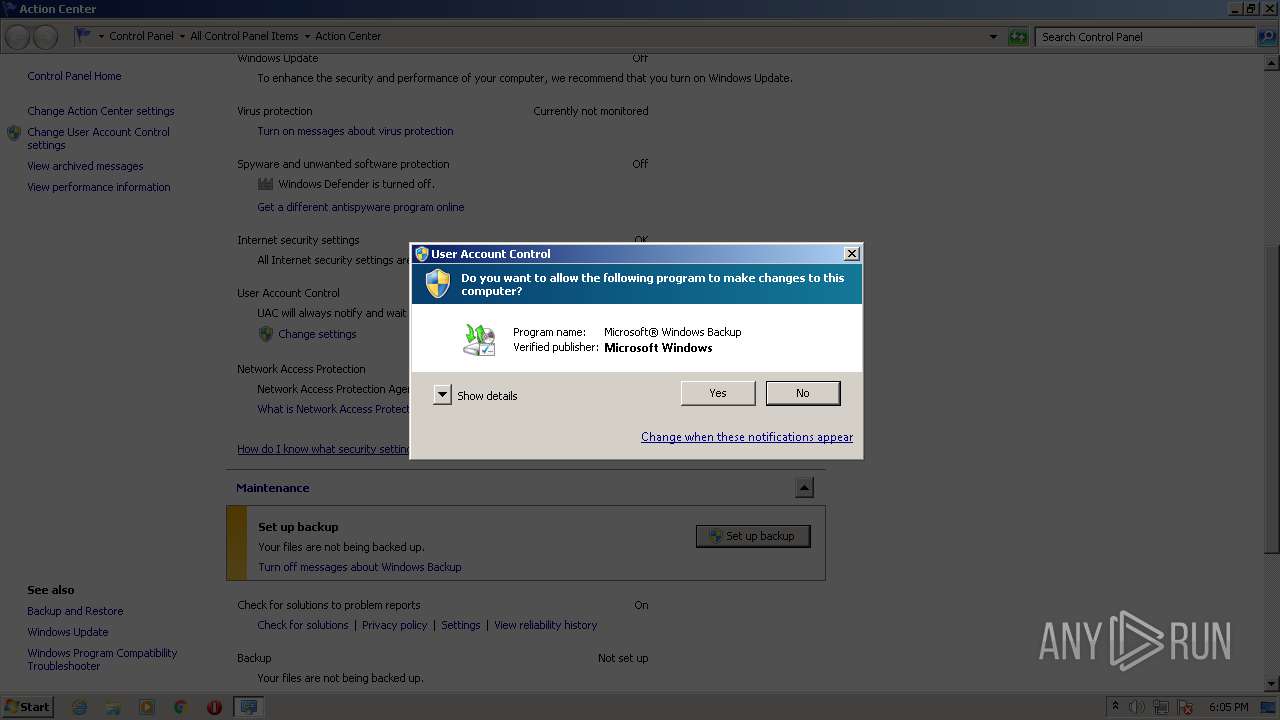The width and height of the screenshot is (1280, 720).
Task: Open Control Panel Home link
Action: (74, 76)
